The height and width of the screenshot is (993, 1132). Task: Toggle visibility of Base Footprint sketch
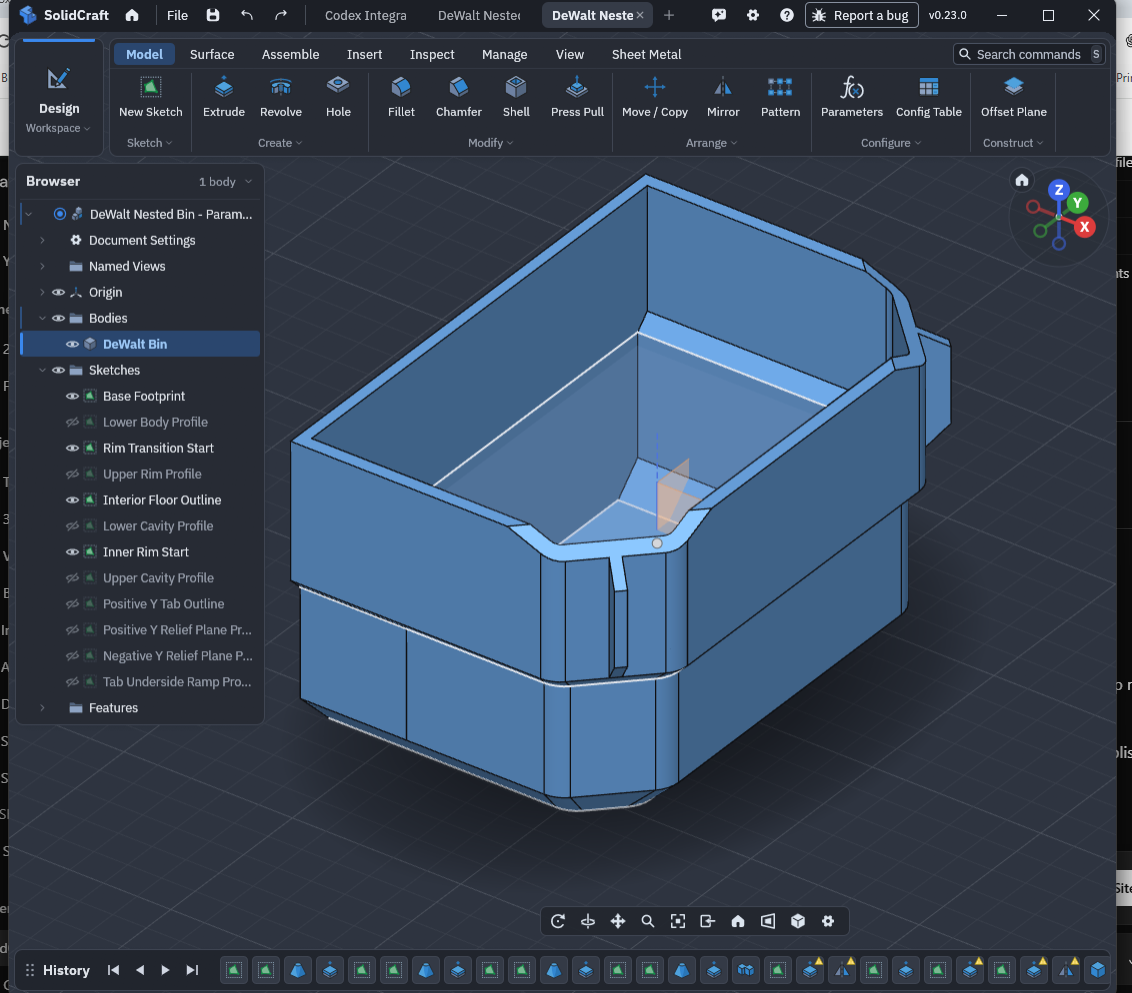click(x=72, y=396)
